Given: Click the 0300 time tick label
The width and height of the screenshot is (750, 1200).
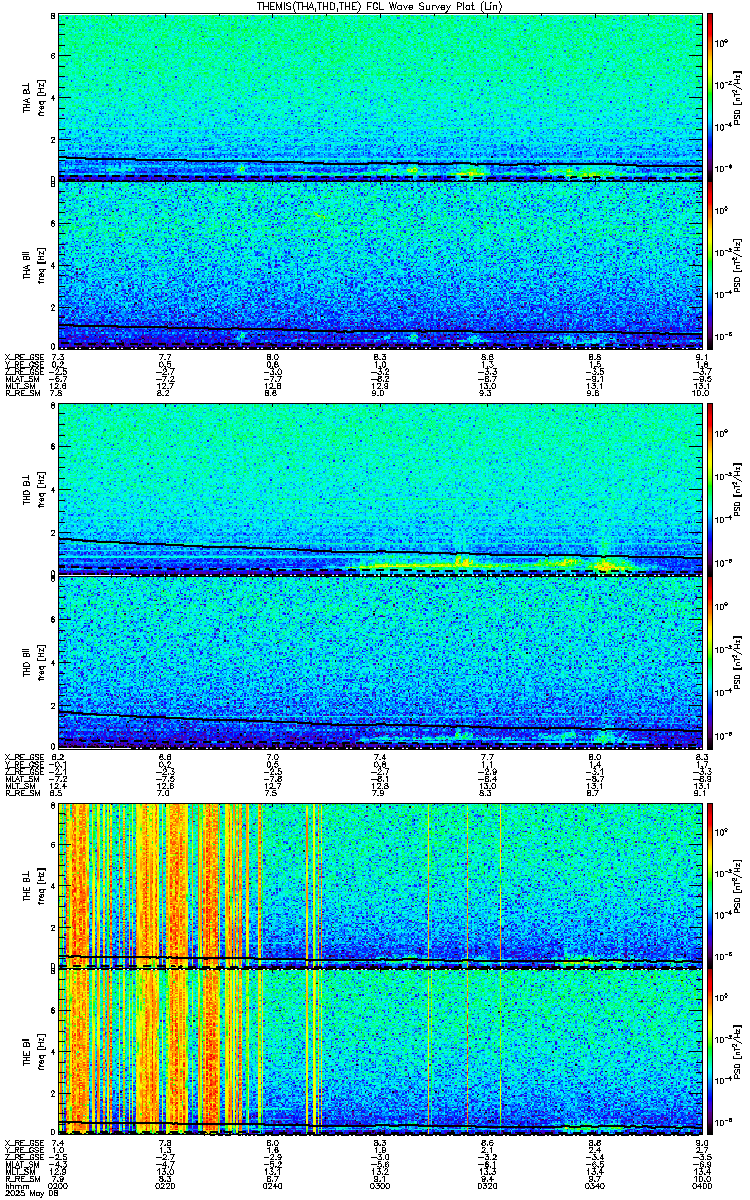Looking at the screenshot, I should 380,1185.
